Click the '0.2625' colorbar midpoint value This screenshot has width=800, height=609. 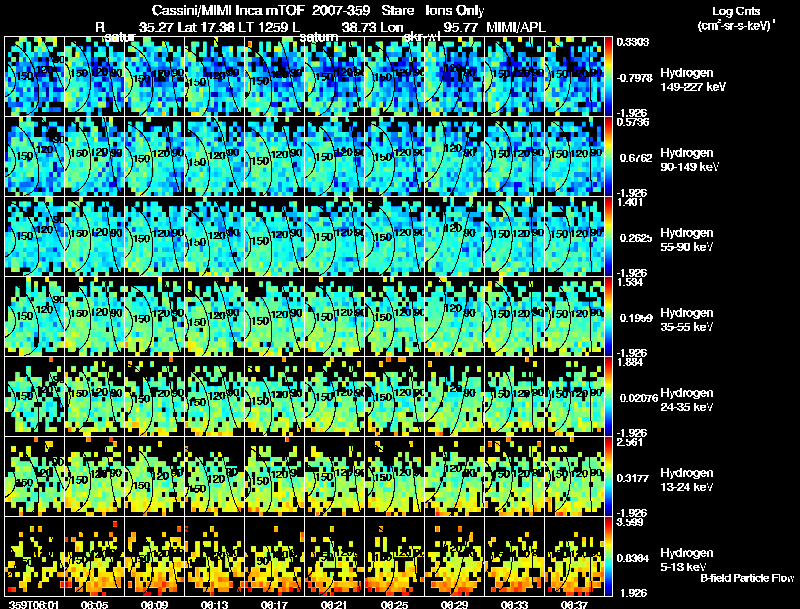coord(635,238)
